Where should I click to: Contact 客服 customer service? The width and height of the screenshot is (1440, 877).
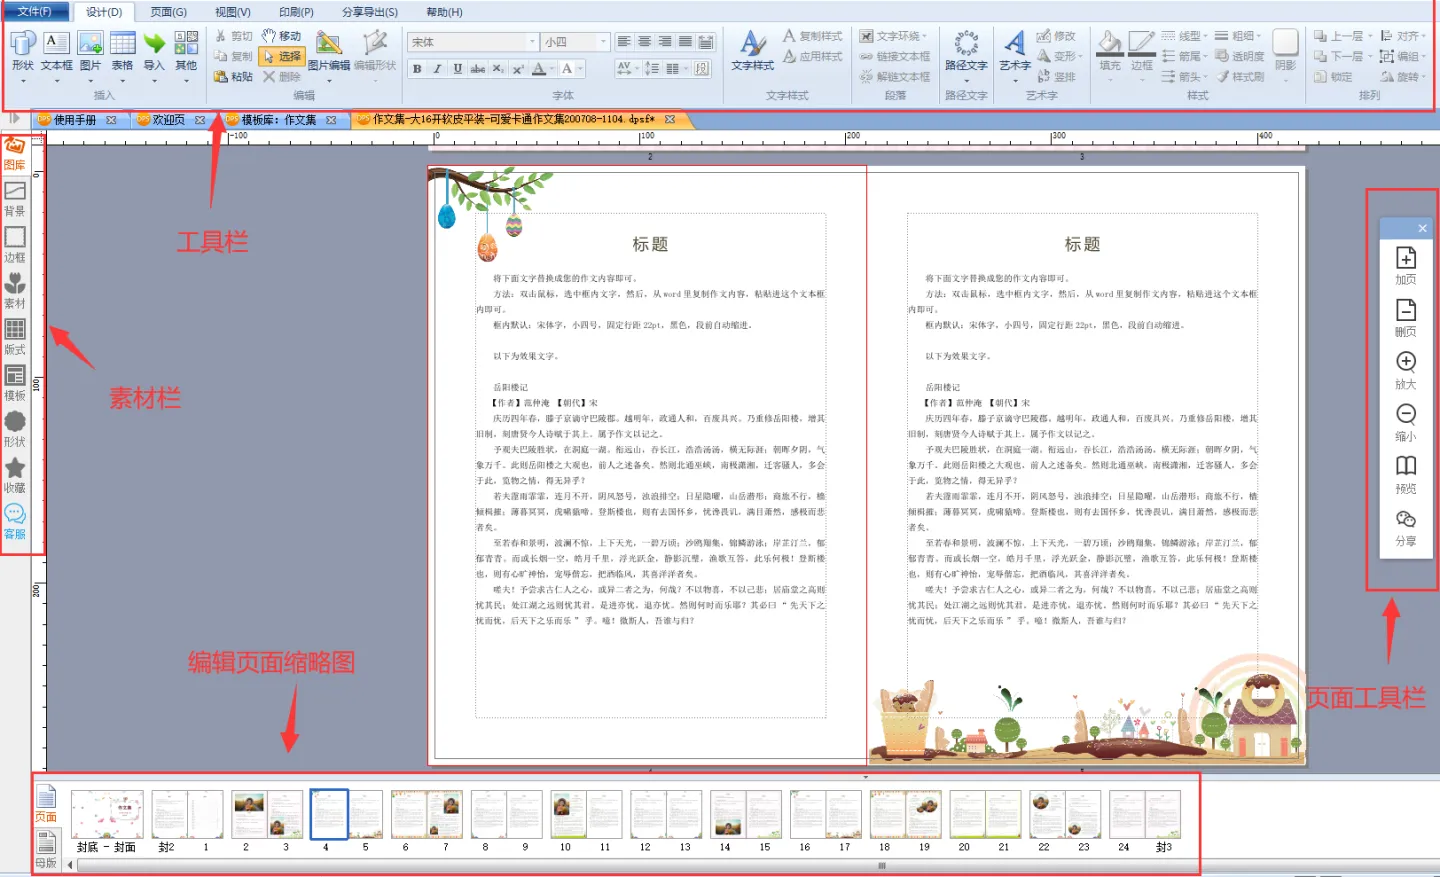tap(15, 522)
